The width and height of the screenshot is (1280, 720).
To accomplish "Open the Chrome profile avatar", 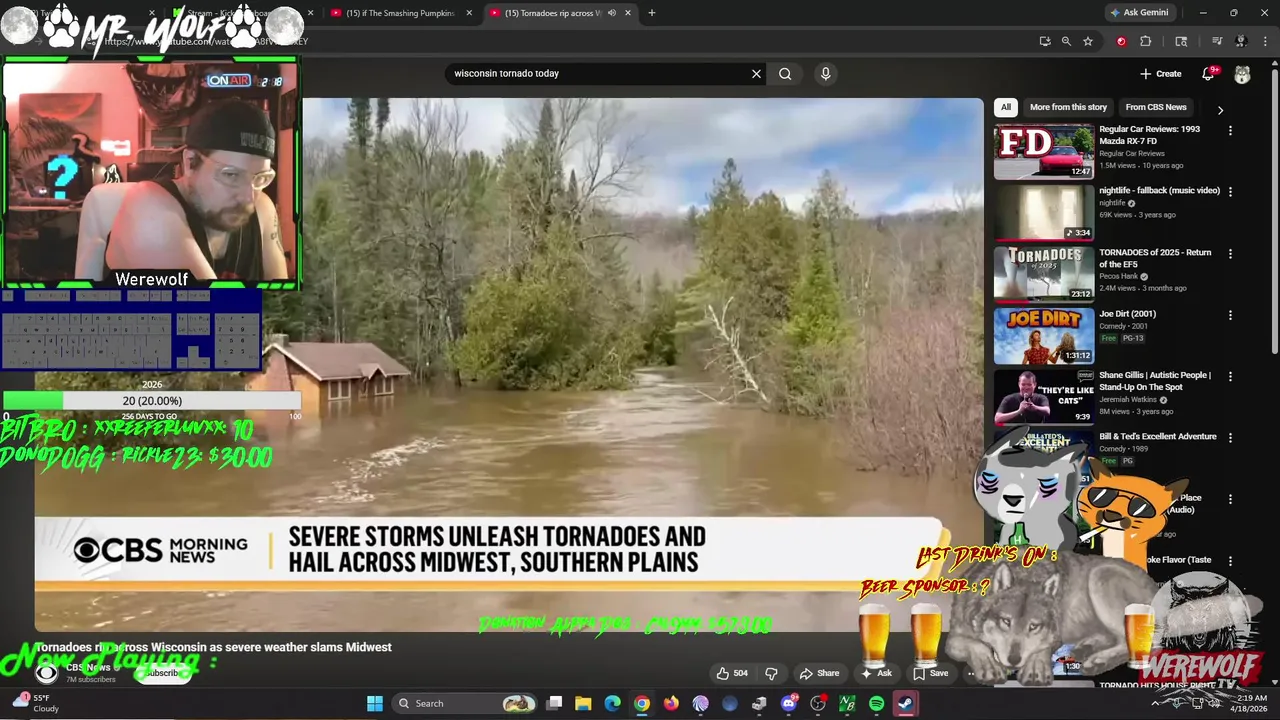I will tap(1241, 41).
